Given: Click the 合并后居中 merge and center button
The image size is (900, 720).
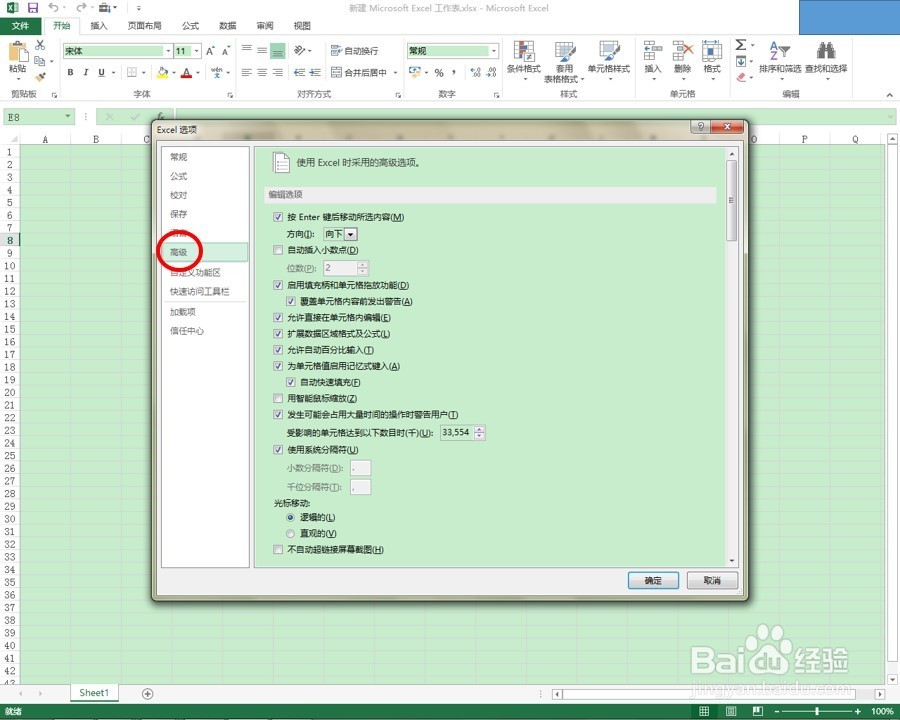Looking at the screenshot, I should (x=359, y=72).
